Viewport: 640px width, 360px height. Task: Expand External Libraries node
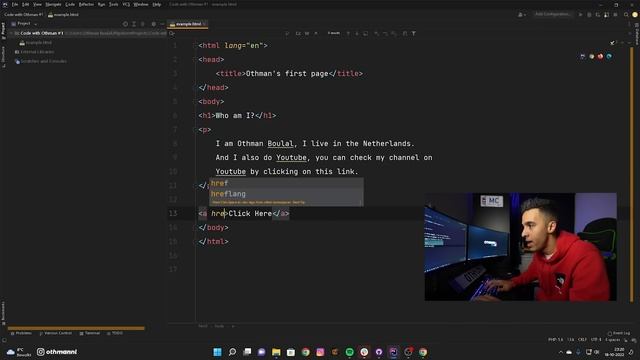tap(12, 52)
